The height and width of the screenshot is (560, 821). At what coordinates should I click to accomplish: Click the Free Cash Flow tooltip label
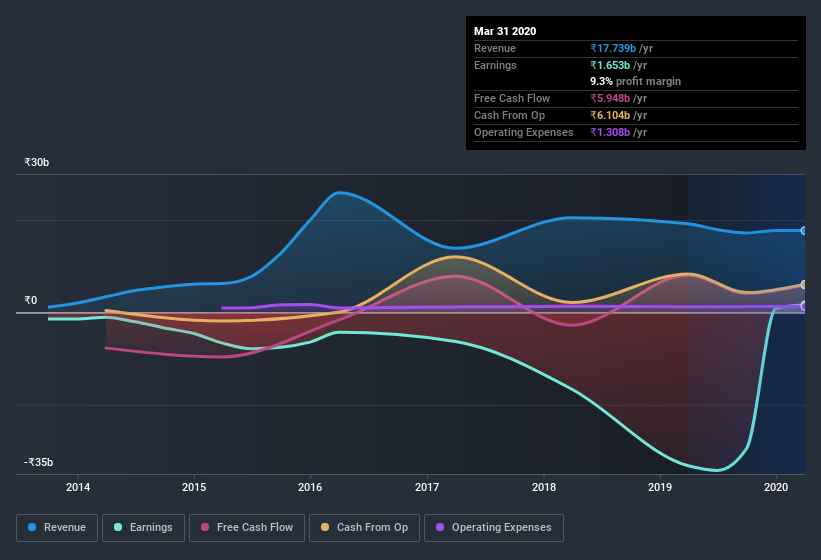pos(512,98)
